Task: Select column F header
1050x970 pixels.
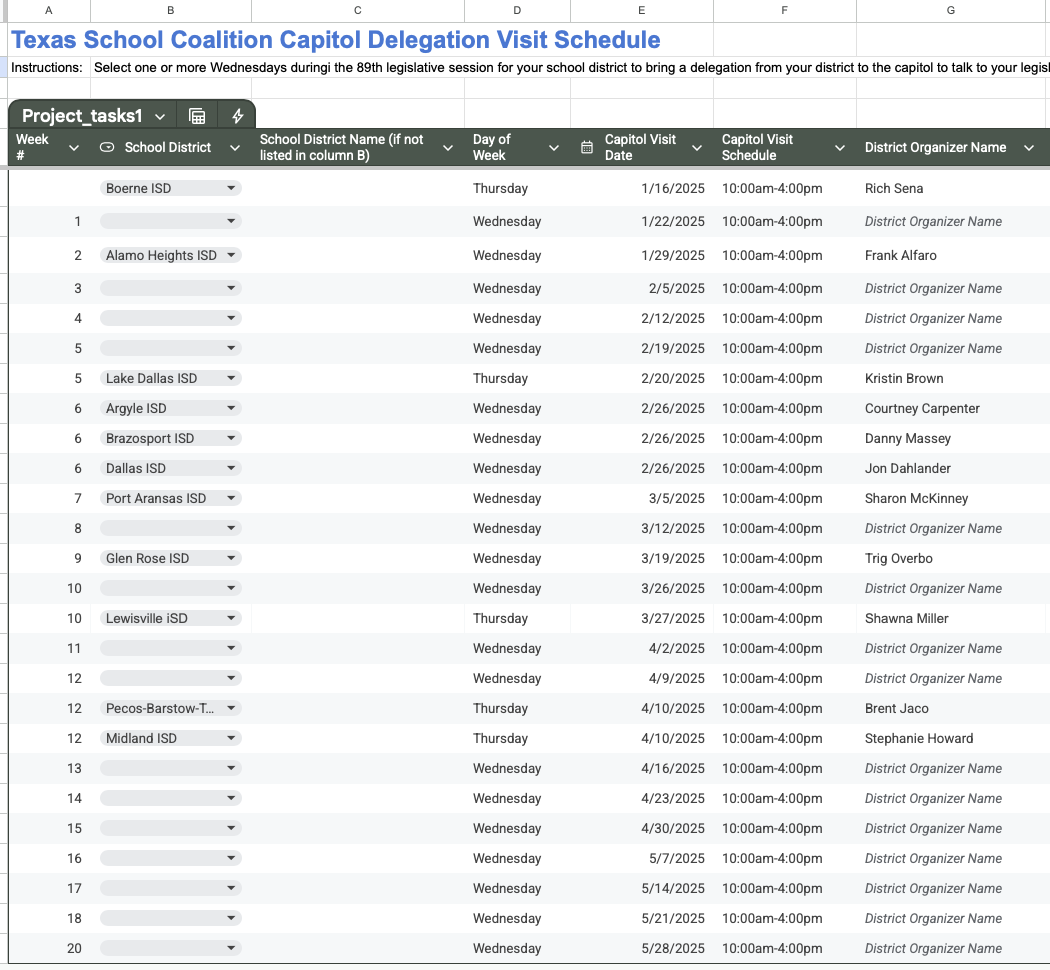Action: point(784,11)
